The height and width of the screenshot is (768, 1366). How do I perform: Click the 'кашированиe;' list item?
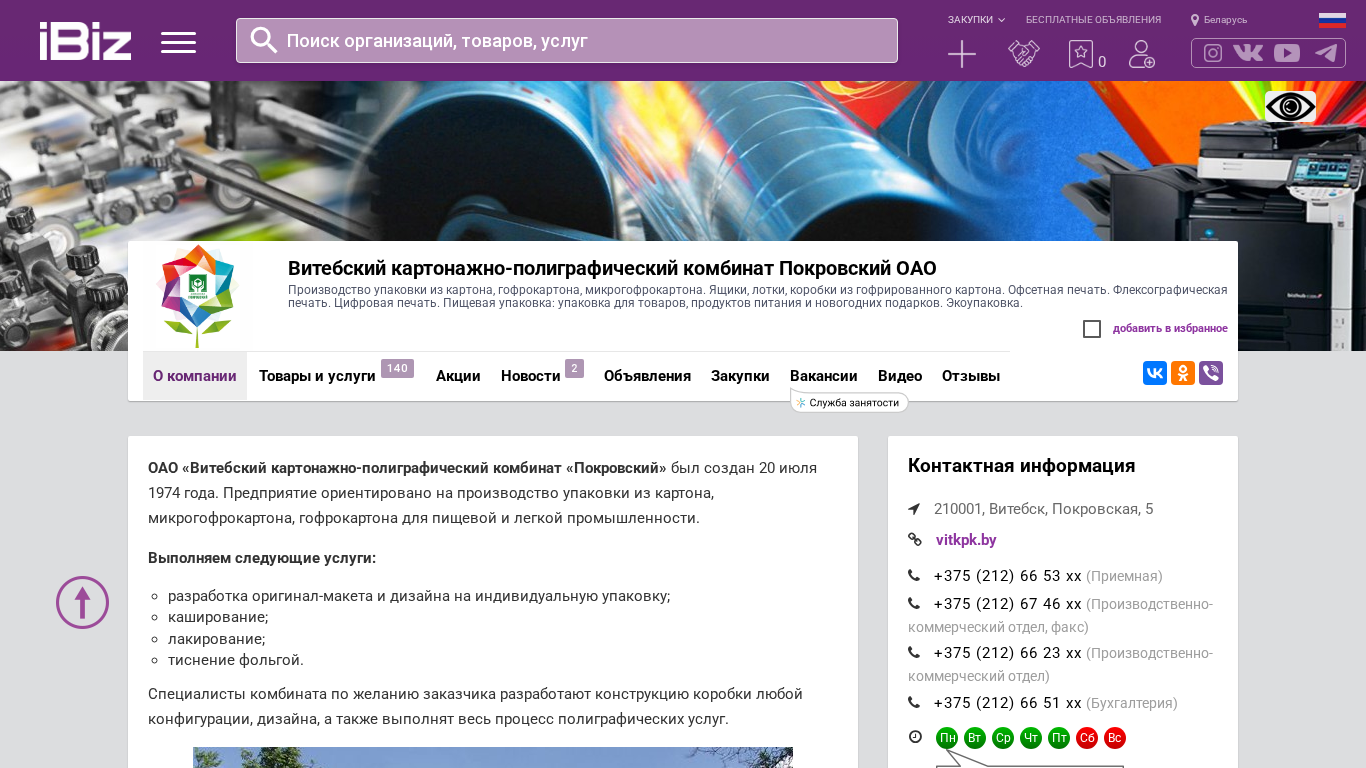(x=218, y=617)
